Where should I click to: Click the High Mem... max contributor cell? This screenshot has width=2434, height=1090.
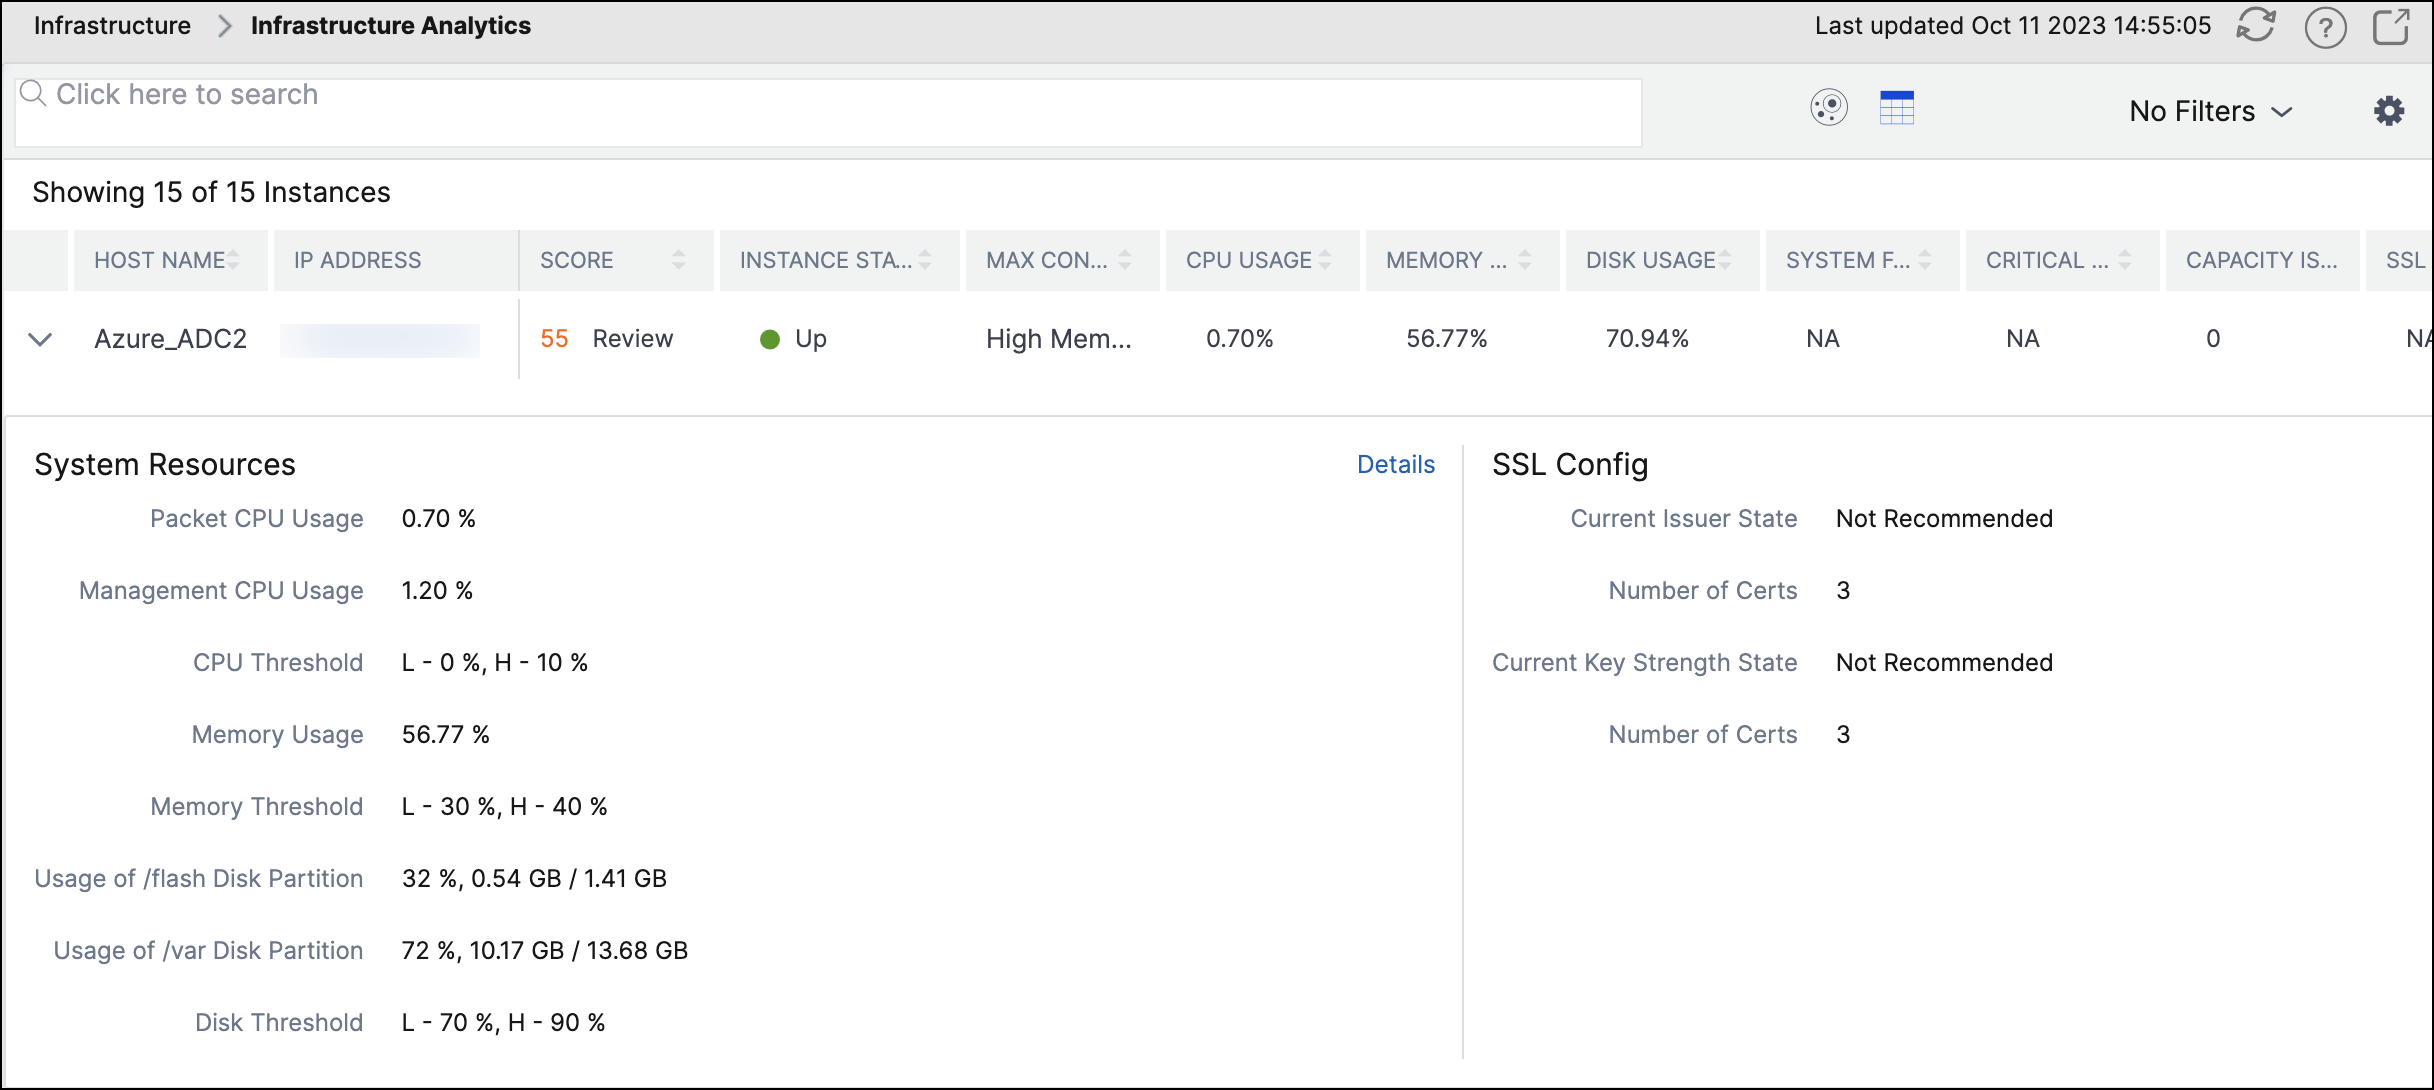click(1058, 339)
